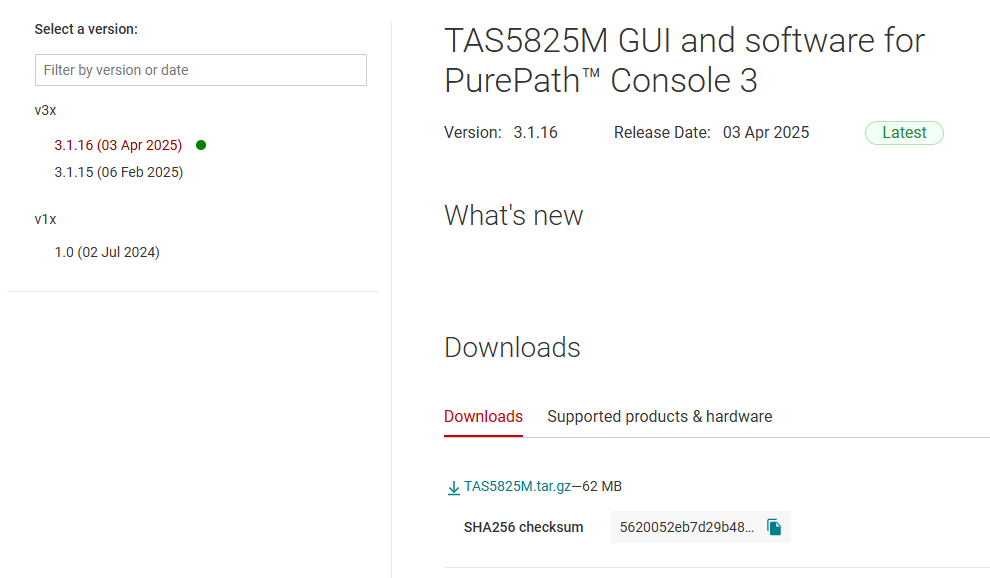990x578 pixels.
Task: Click the download arrow icon beside TAS5825M.tar.gz
Action: tap(453, 488)
